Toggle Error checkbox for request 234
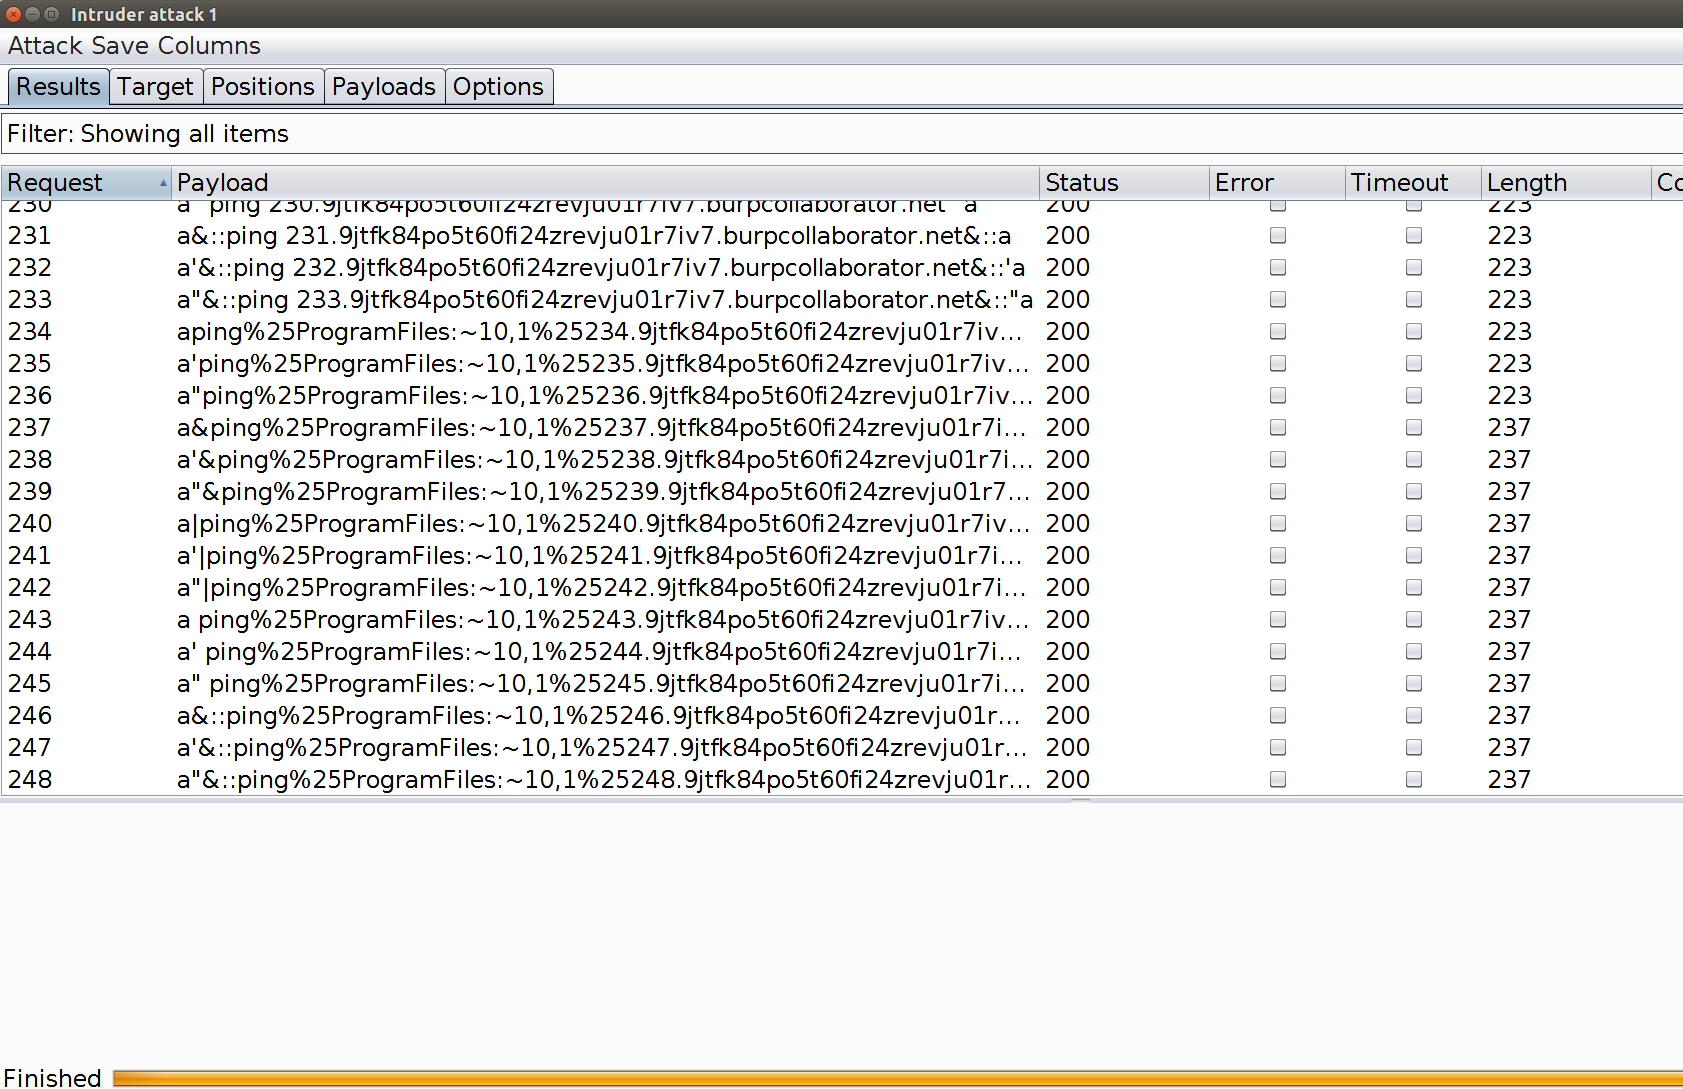This screenshot has height=1089, width=1683. pyautogui.click(x=1278, y=331)
